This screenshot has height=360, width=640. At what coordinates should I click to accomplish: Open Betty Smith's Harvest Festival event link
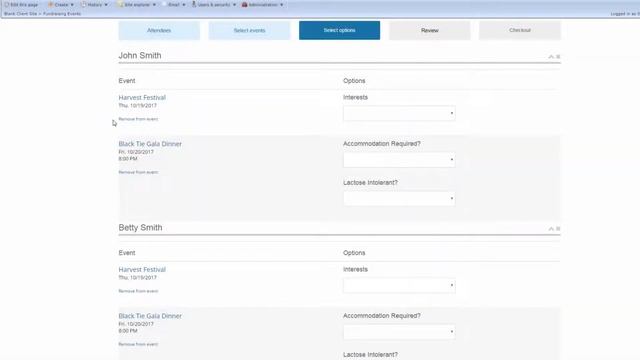point(142,270)
